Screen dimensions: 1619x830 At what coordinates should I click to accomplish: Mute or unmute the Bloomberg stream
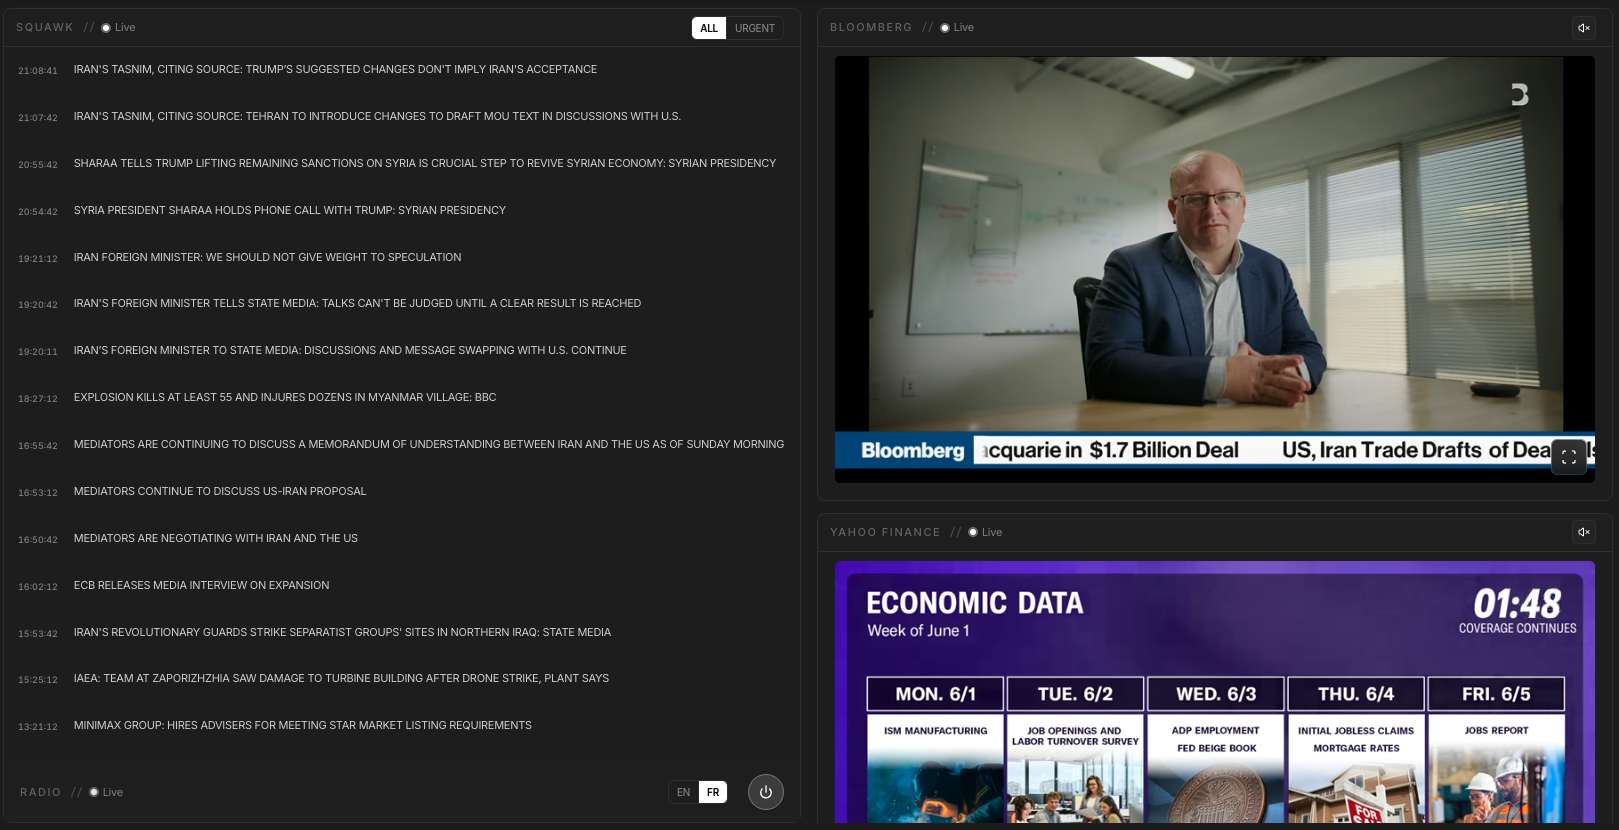pos(1584,28)
